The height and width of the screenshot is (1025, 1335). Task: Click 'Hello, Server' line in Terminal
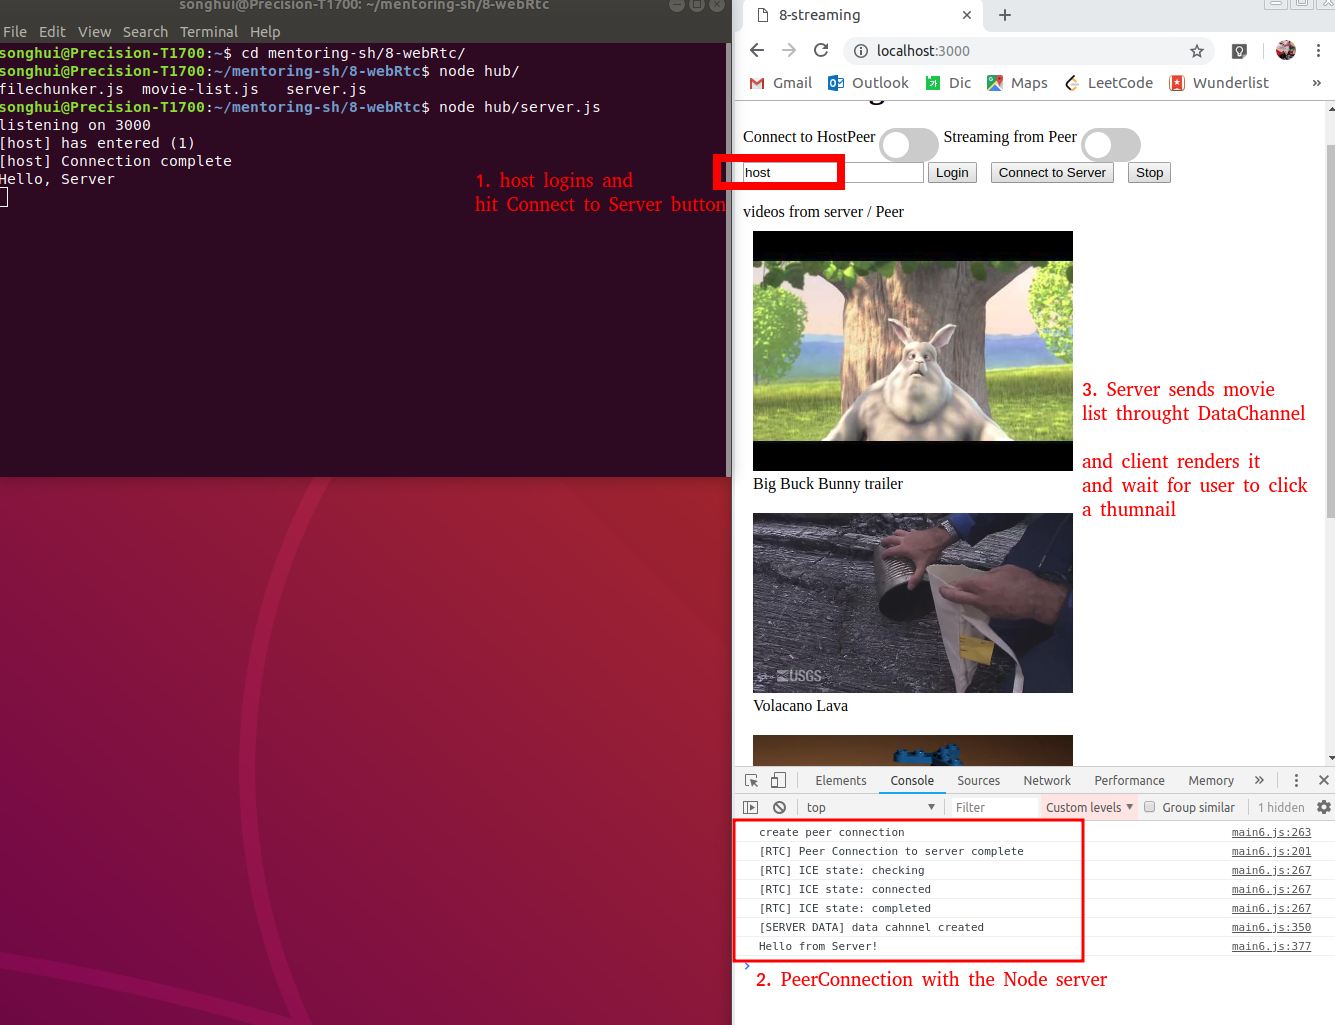tap(57, 179)
